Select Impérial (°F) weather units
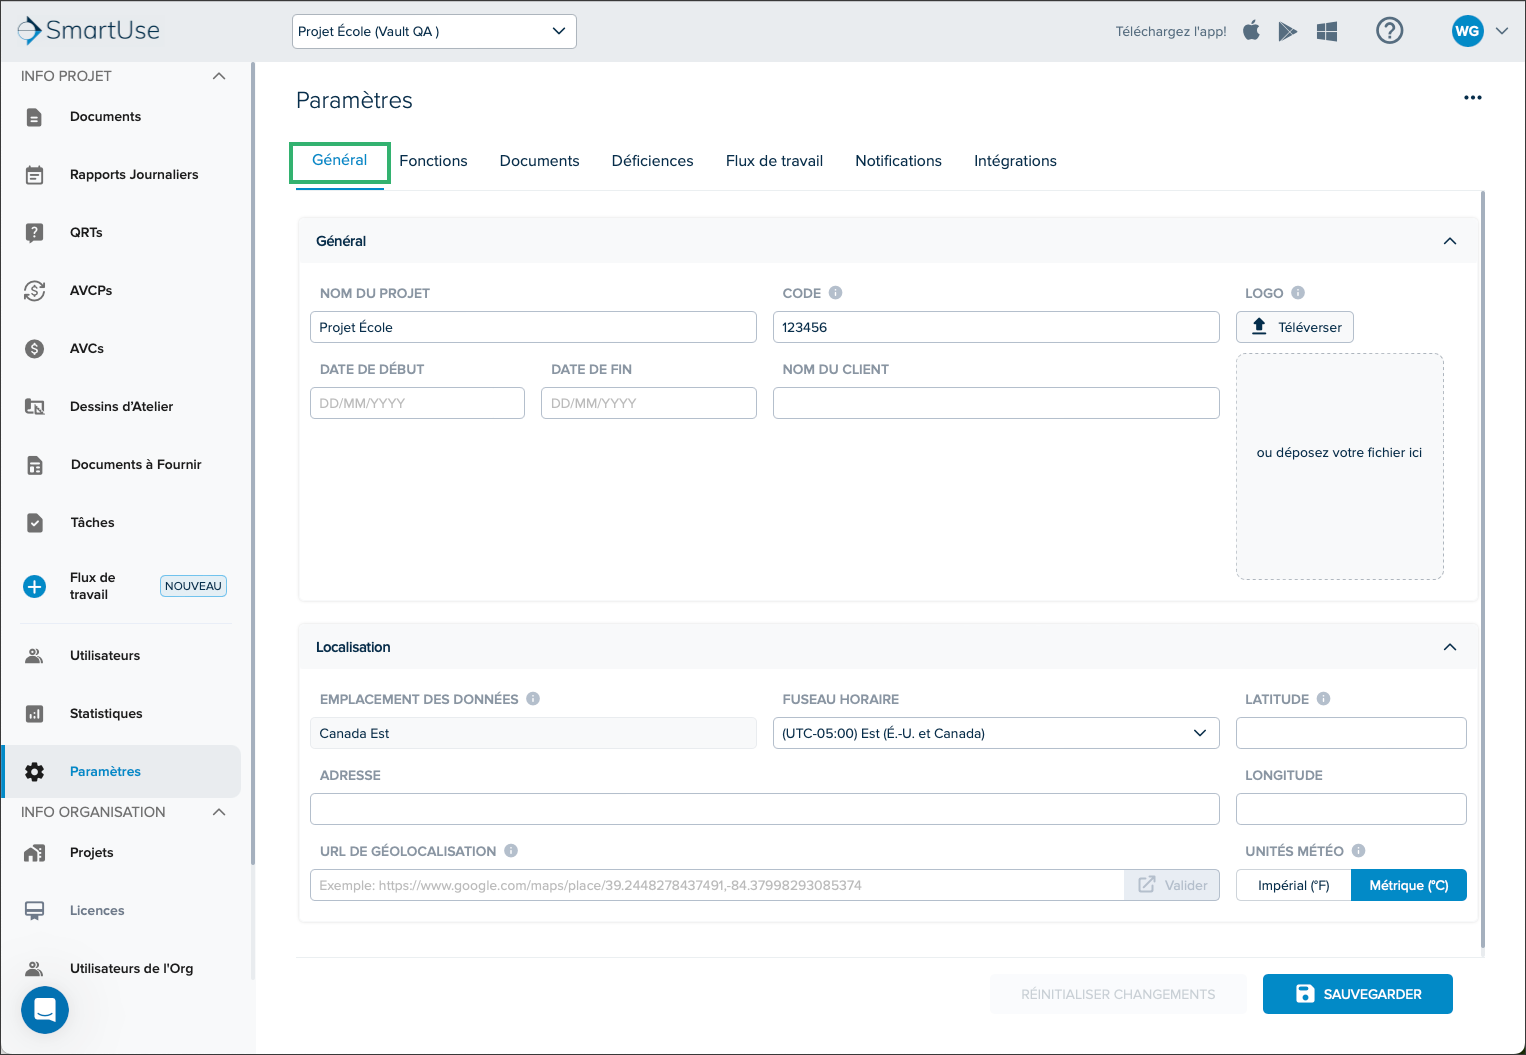This screenshot has width=1526, height=1055. point(1294,885)
